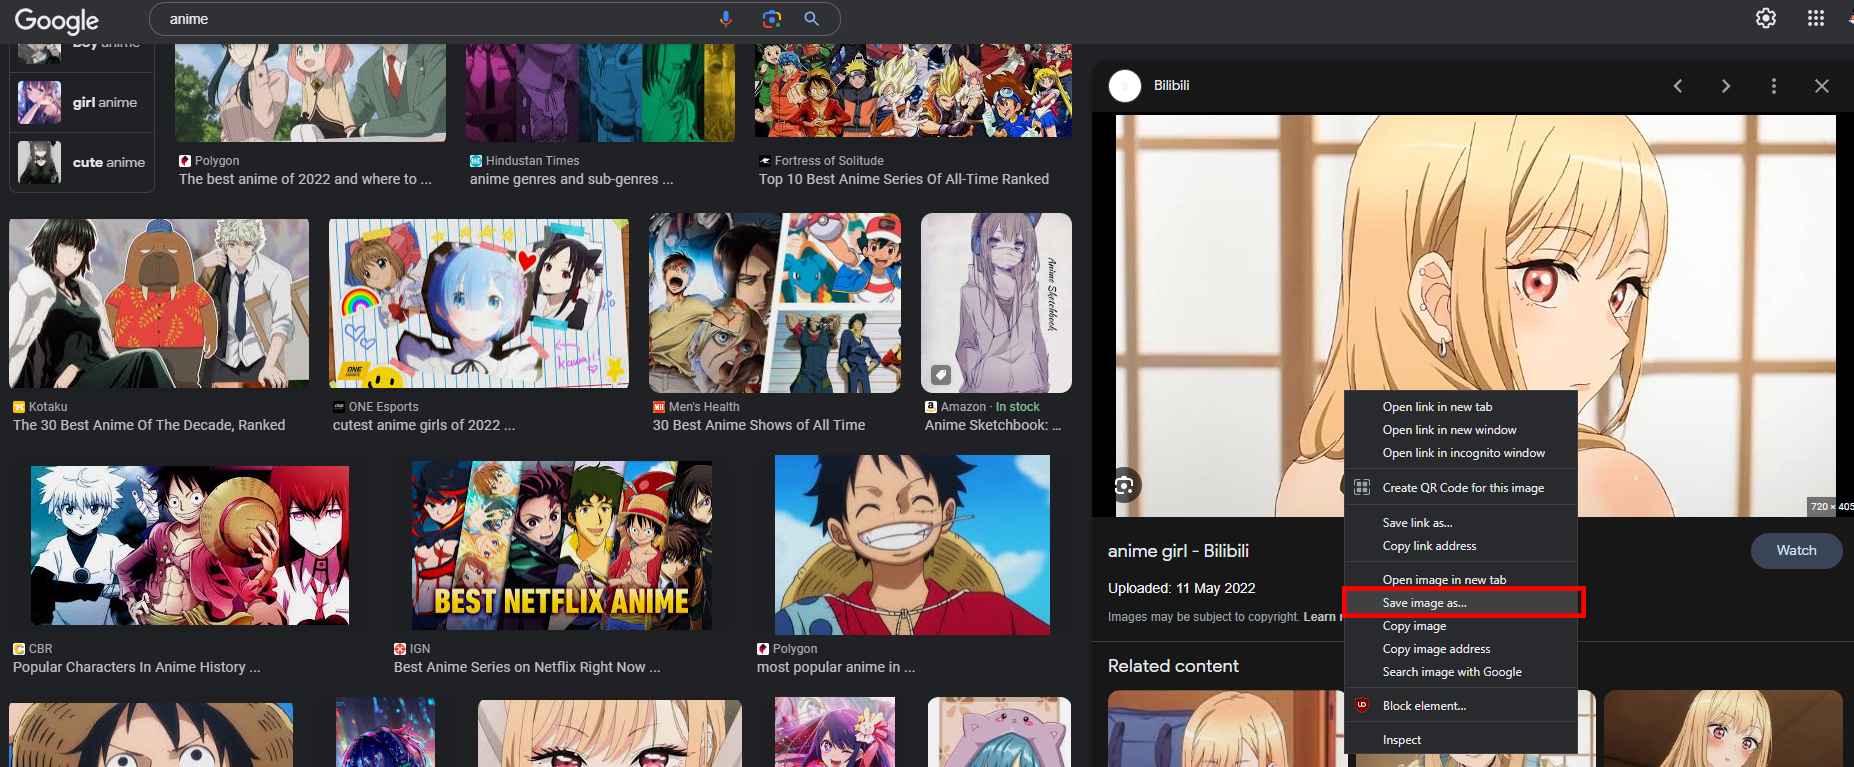Image resolution: width=1854 pixels, height=767 pixels.
Task: Go to previous image in preview panel
Action: click(x=1678, y=86)
